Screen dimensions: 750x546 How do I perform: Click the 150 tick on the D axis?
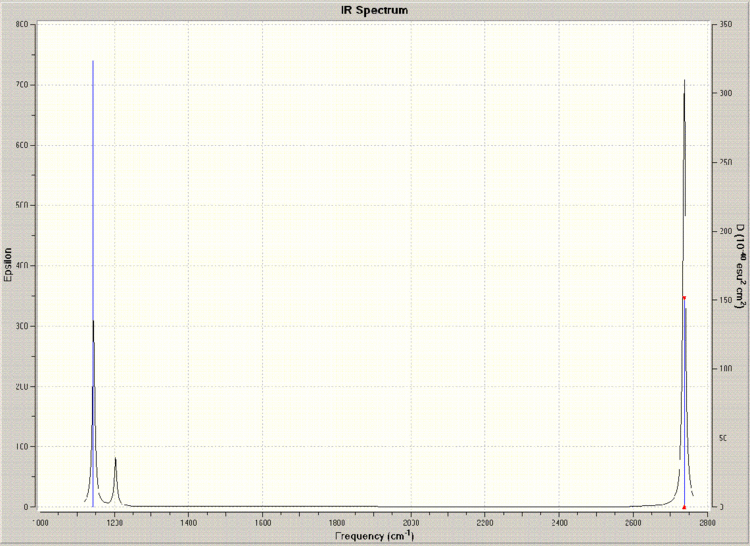(726, 300)
